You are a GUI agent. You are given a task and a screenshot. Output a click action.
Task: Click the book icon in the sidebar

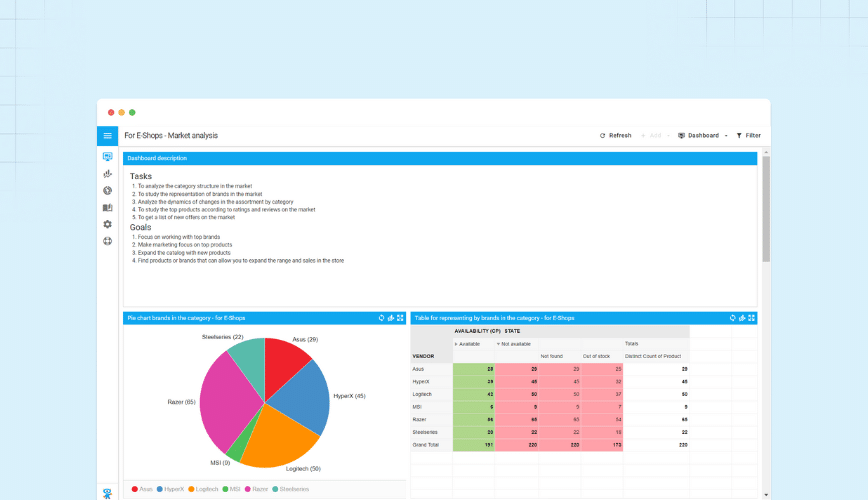coord(107,208)
